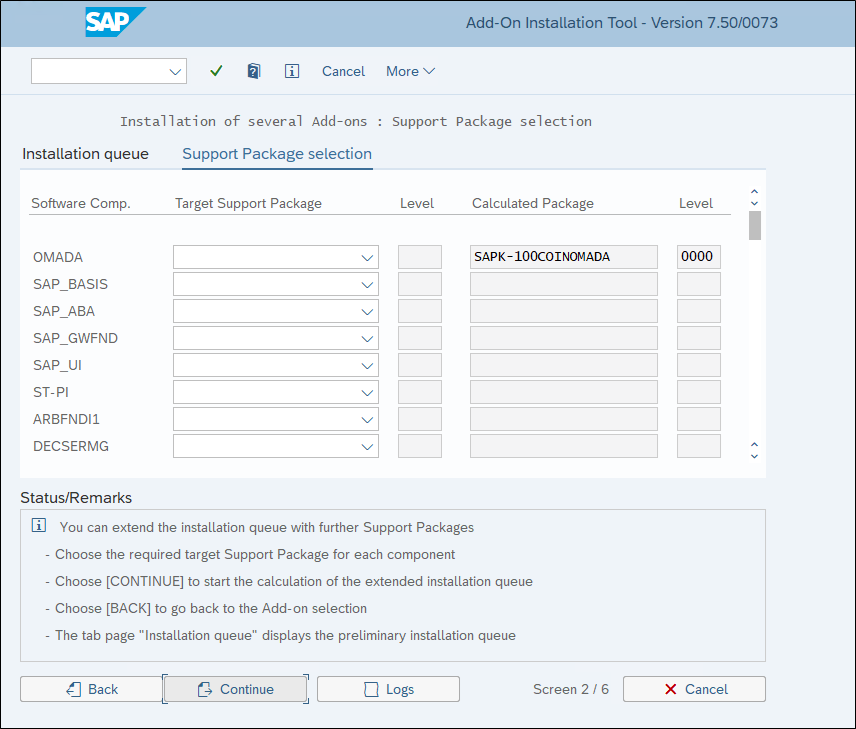Viewport: 856px width, 729px height.
Task: Select the Support Package selection tab
Action: click(x=277, y=154)
